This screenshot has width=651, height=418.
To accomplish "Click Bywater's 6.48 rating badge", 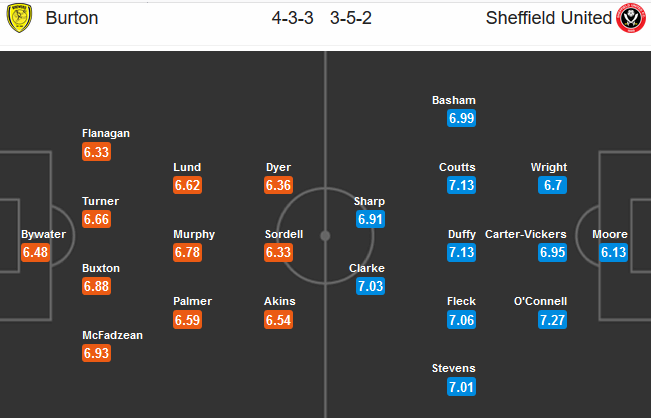I will point(35,252).
